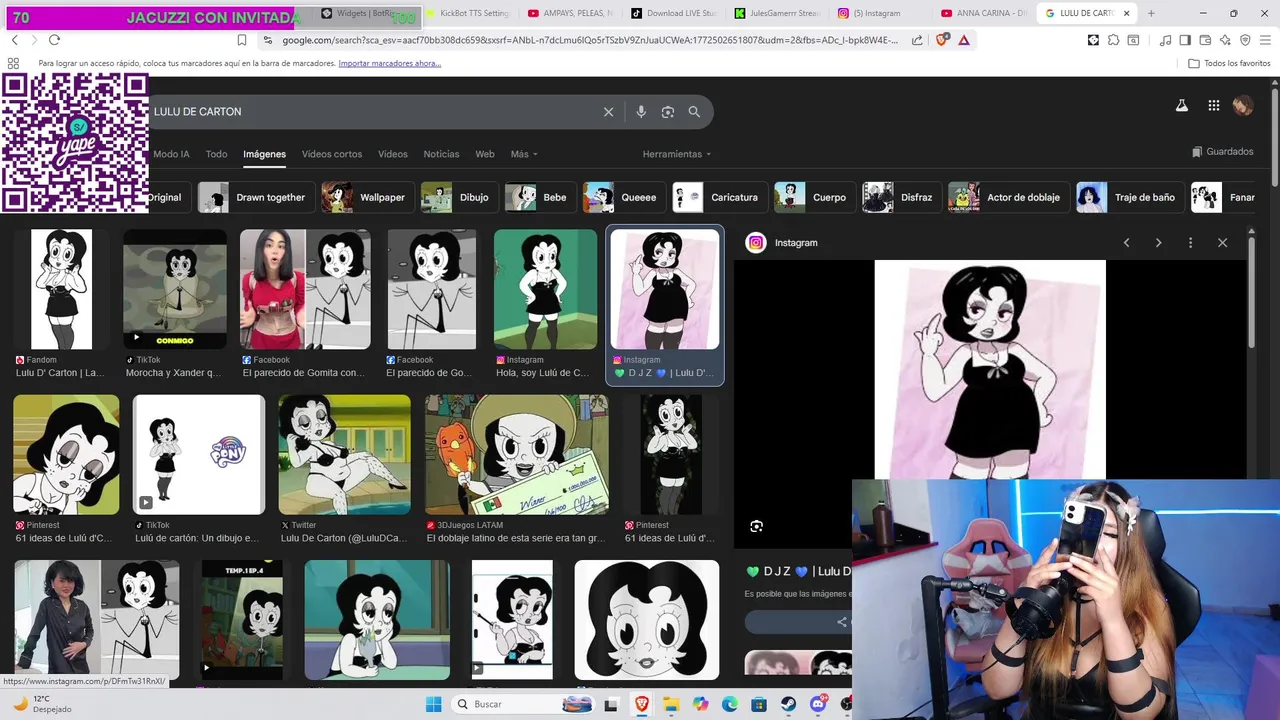The width and height of the screenshot is (1280, 720).
Task: Open Steam from taskbar
Action: pyautogui.click(x=789, y=705)
